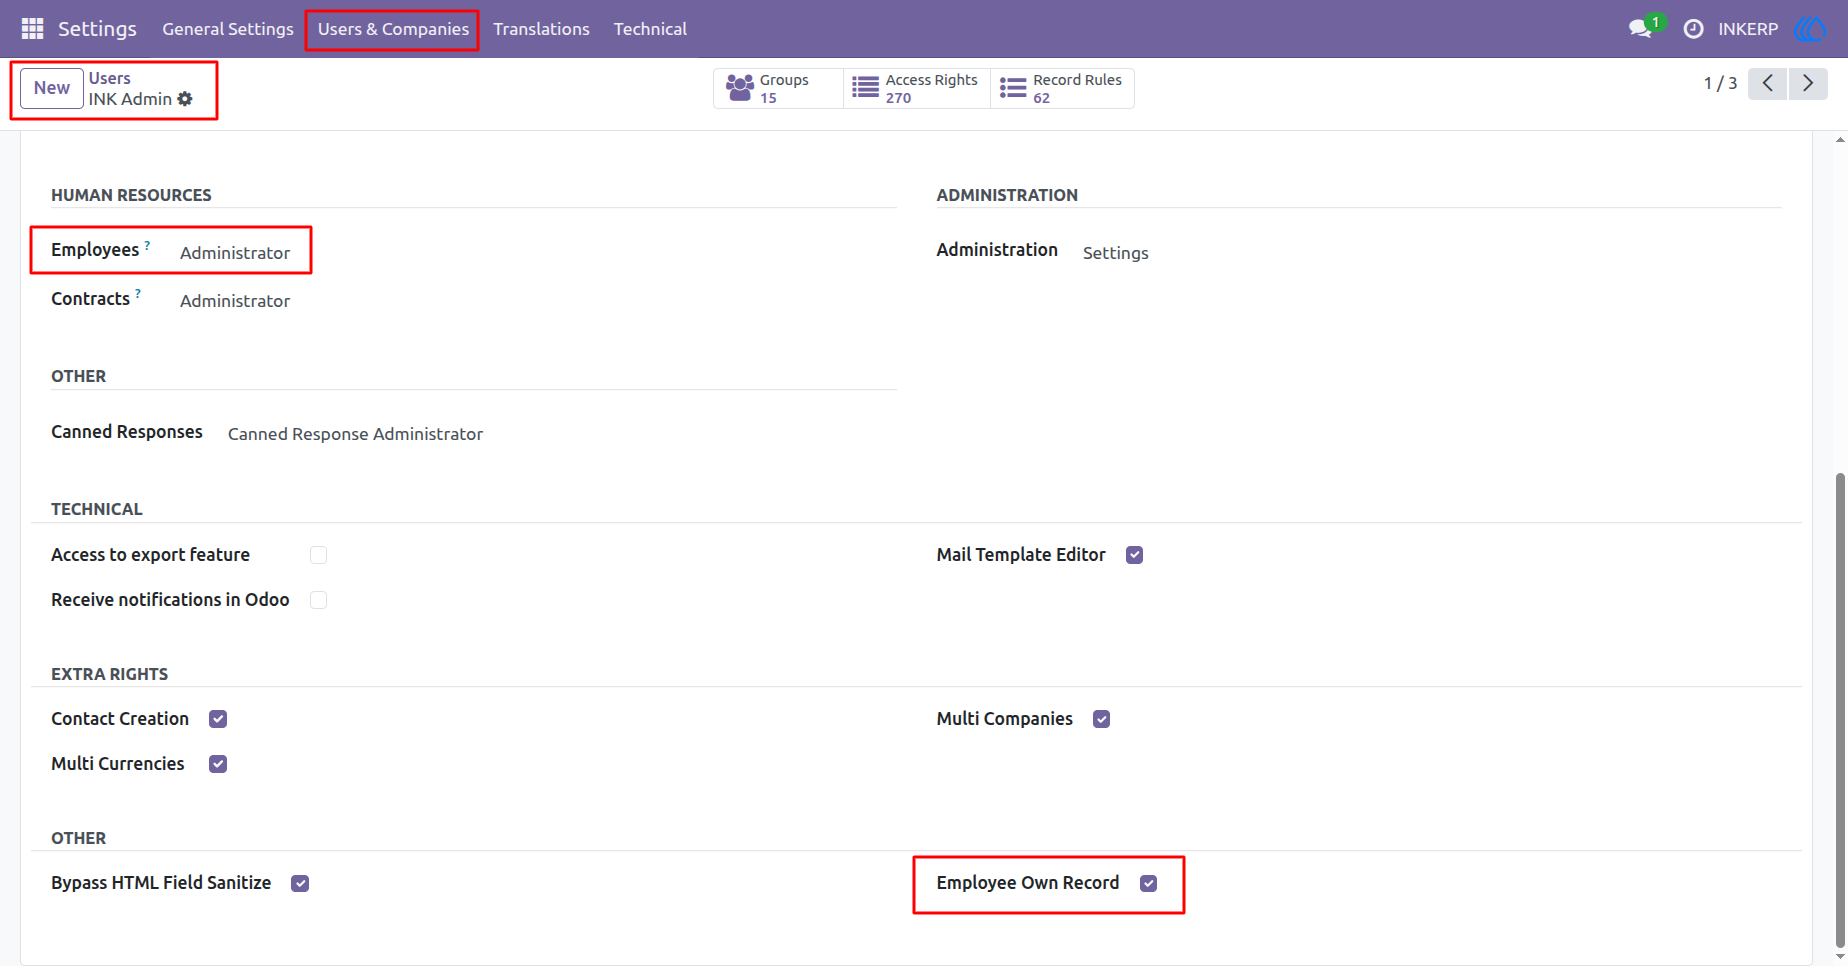
Task: Open the Canned Responses role dropdown
Action: click(355, 434)
